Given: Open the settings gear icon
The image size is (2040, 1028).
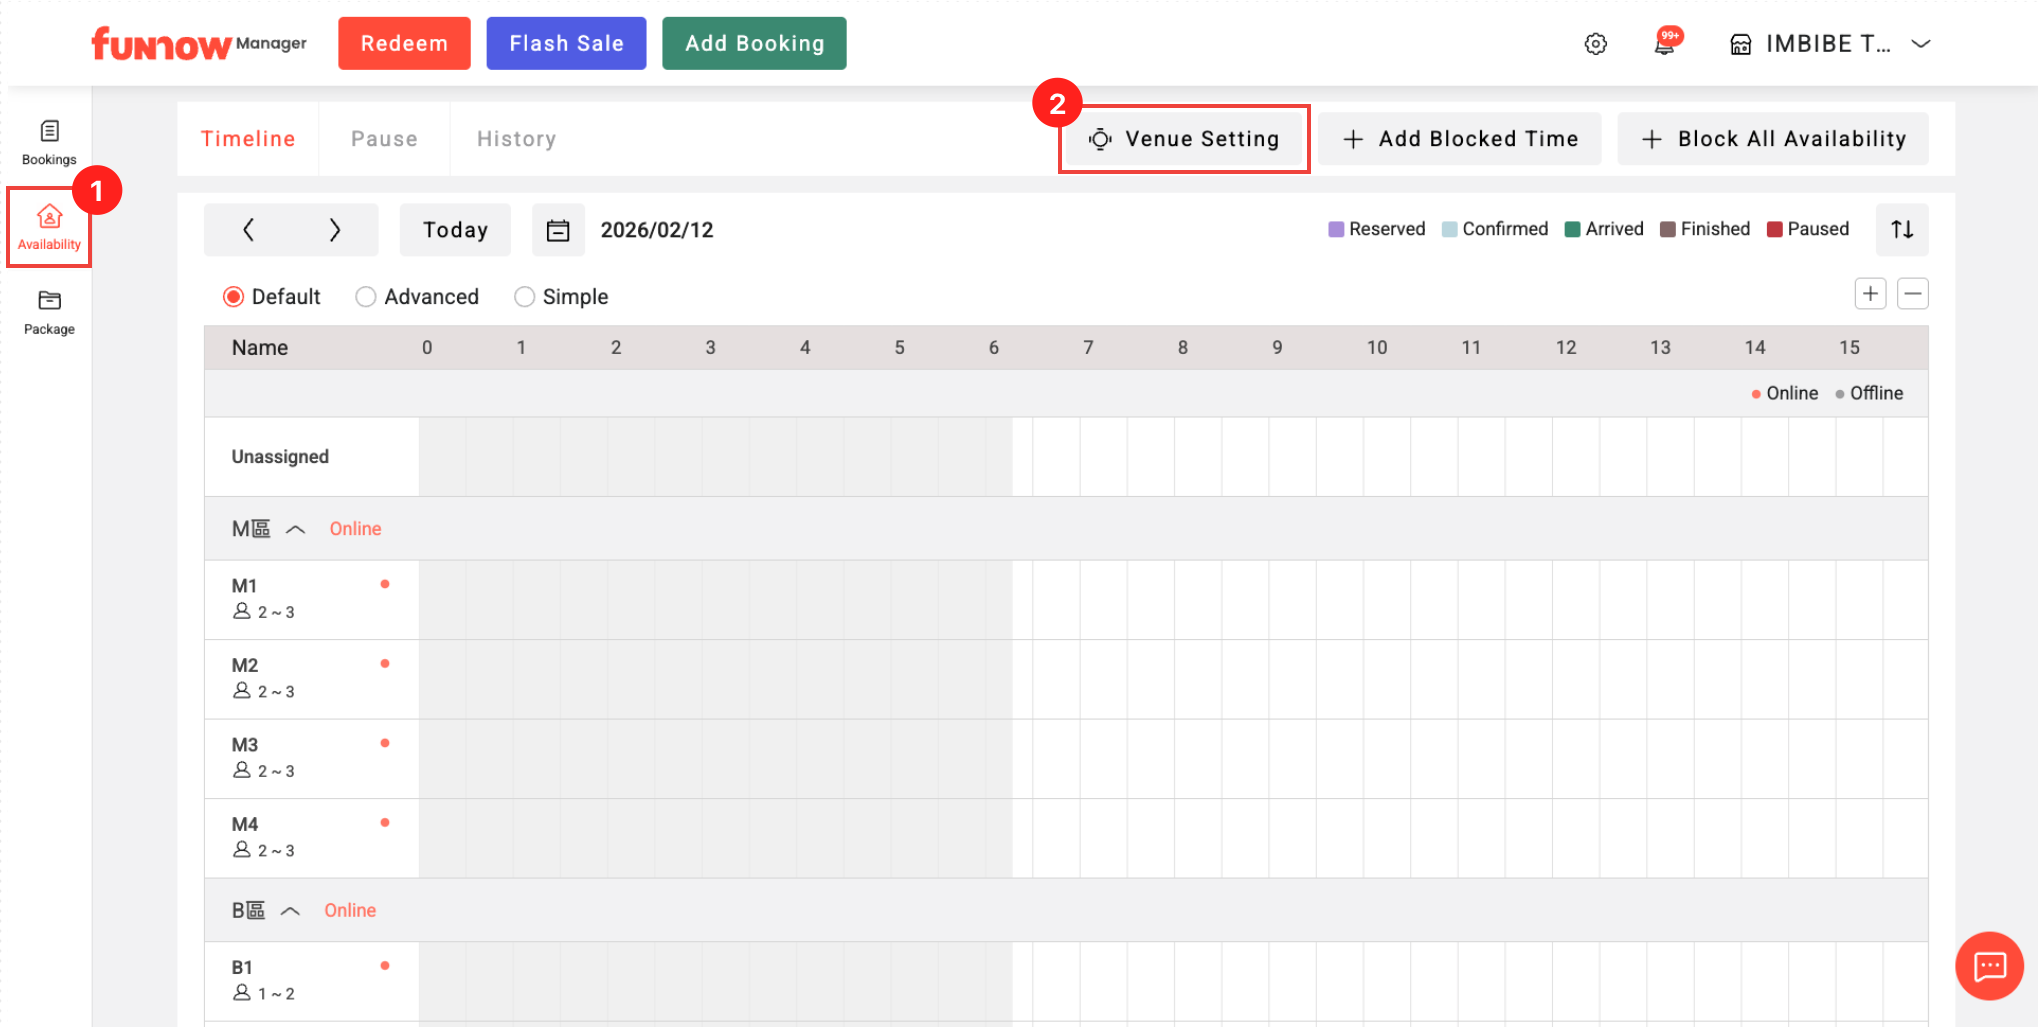Looking at the screenshot, I should [1595, 44].
